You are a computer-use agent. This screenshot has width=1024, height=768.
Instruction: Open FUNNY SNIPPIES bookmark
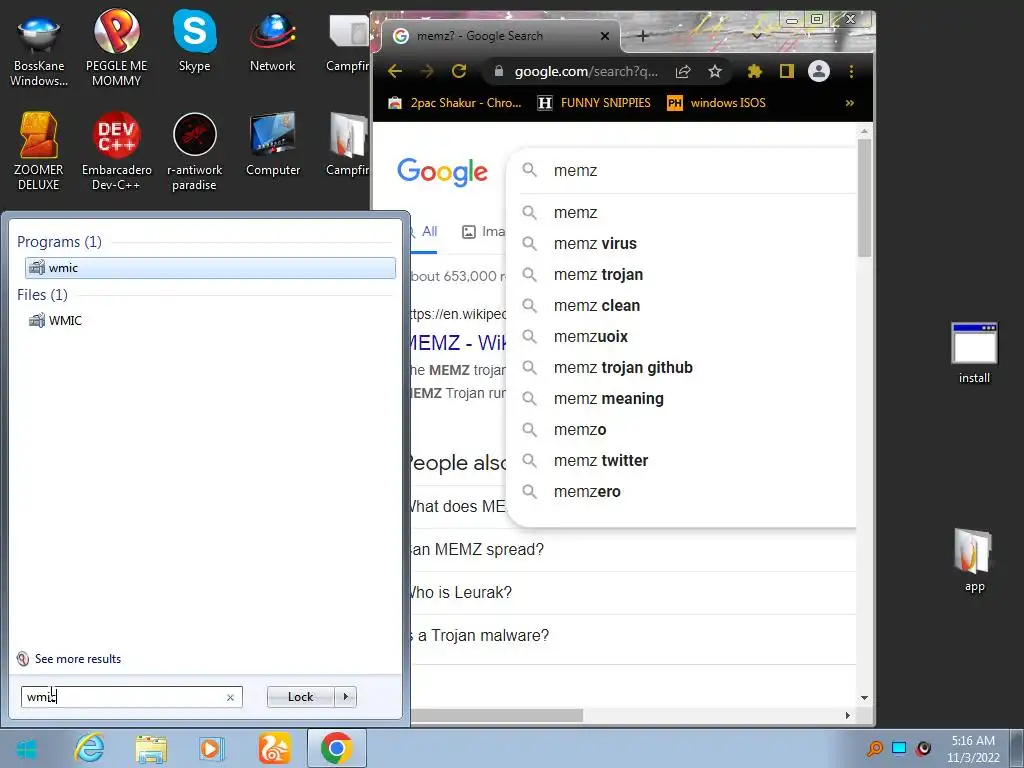[x=594, y=103]
